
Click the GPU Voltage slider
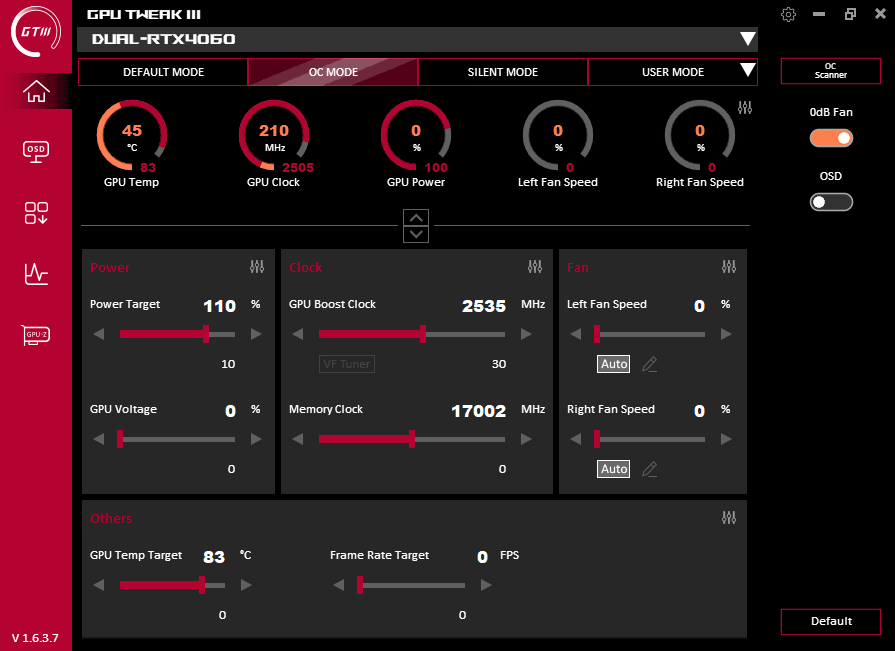click(176, 439)
